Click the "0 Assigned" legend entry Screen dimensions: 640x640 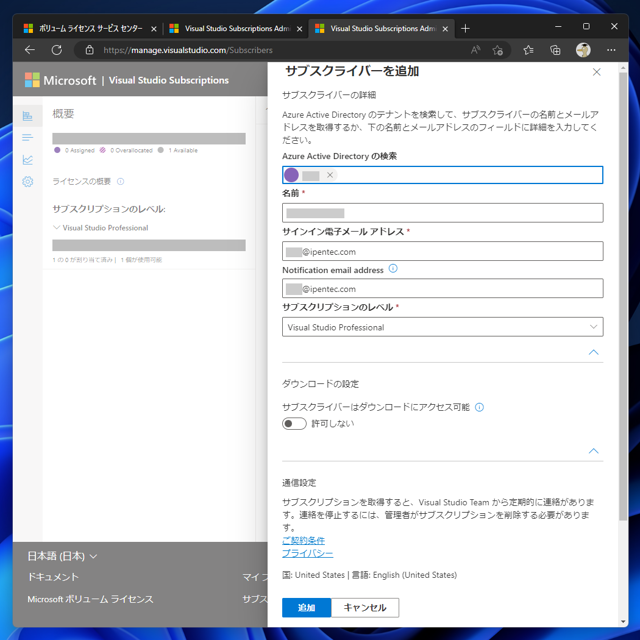(x=74, y=150)
